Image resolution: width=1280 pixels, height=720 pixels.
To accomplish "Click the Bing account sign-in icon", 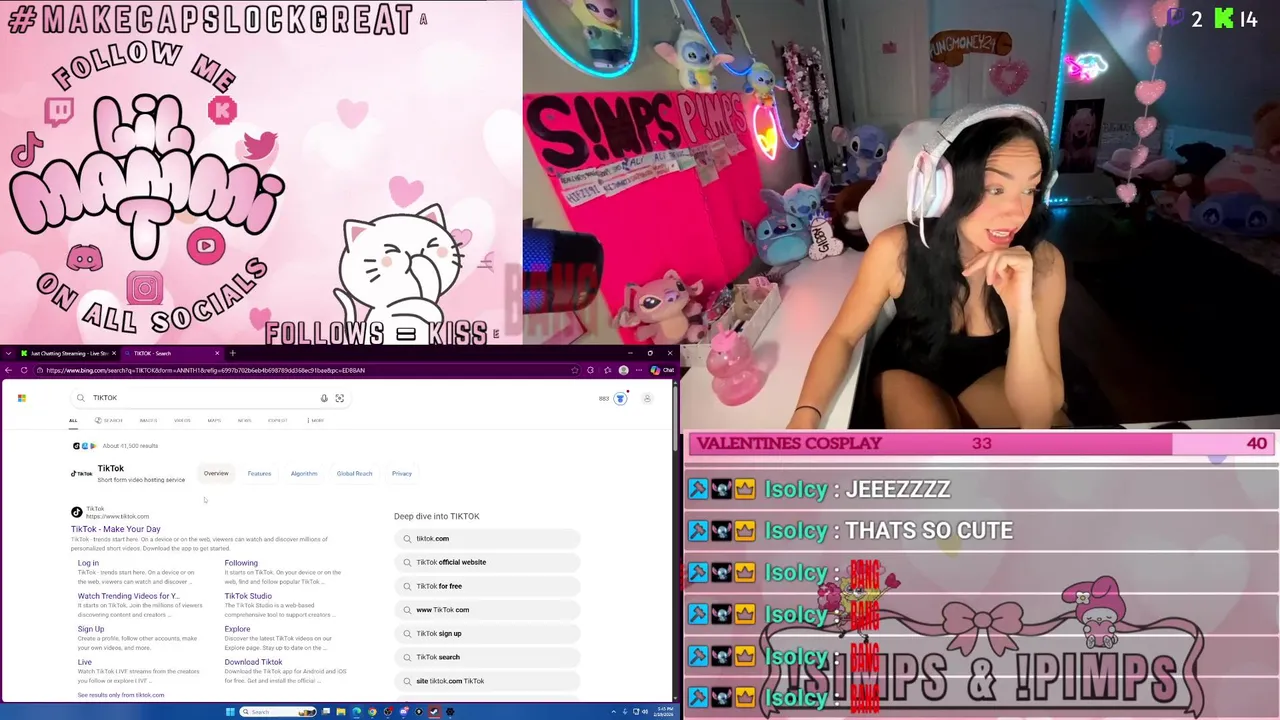I will click(647, 398).
